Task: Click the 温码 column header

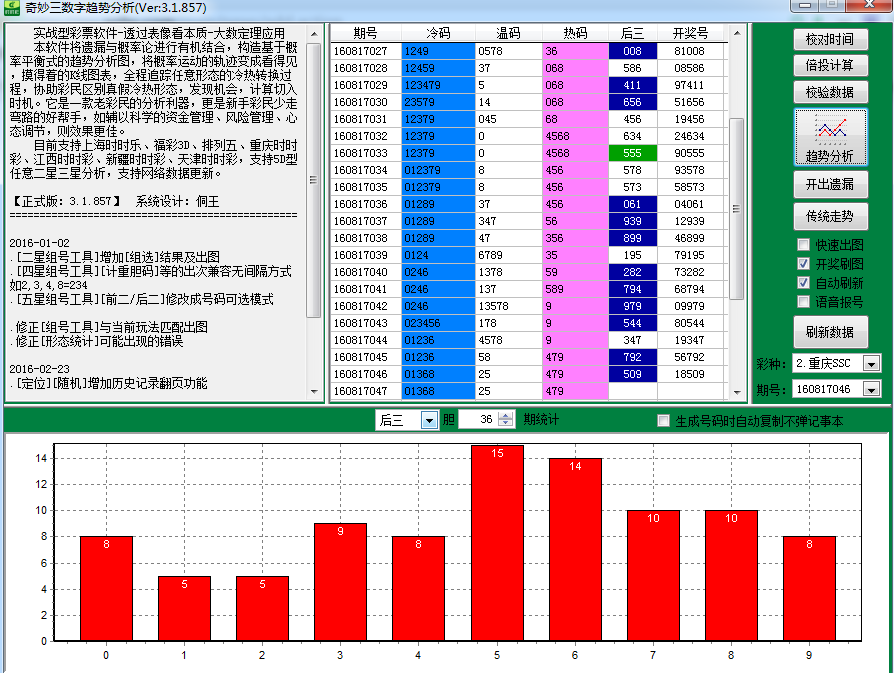Action: (x=508, y=33)
